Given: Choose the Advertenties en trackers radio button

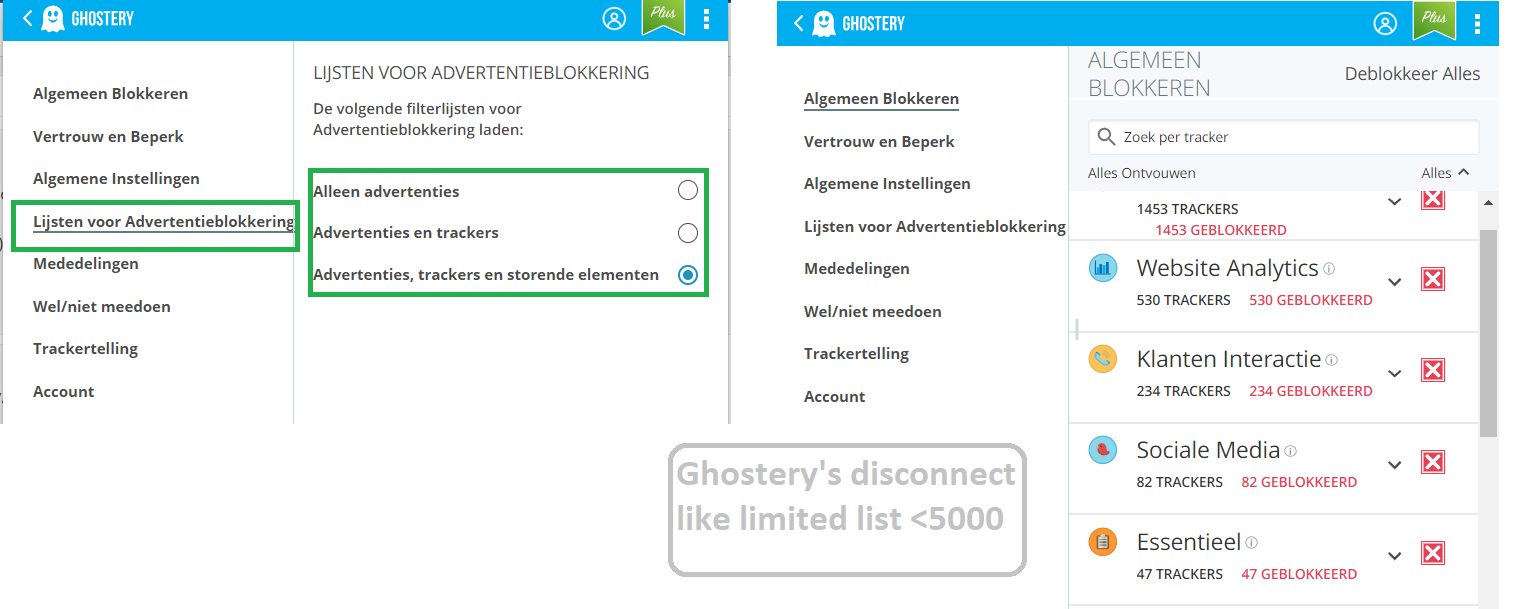Looking at the screenshot, I should (x=687, y=233).
